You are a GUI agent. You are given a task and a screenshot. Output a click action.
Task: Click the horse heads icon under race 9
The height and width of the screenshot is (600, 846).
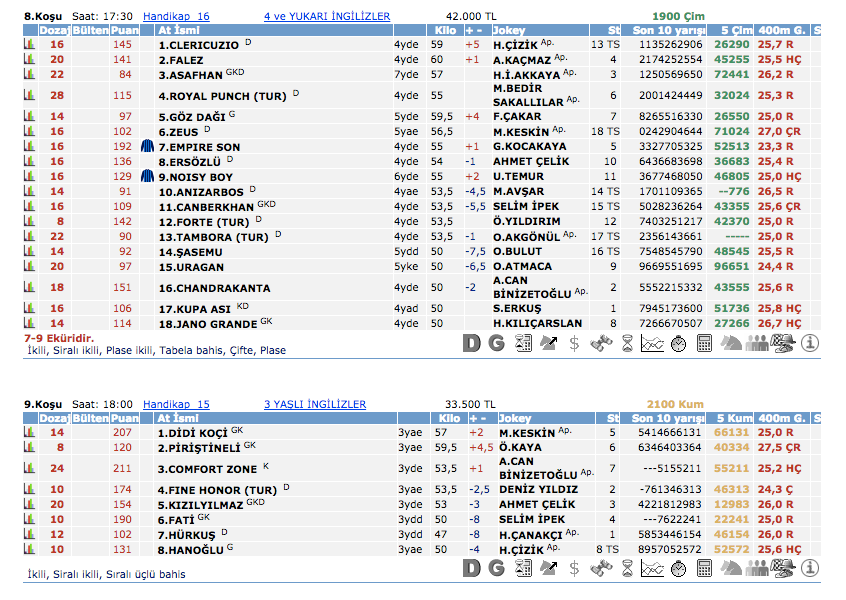731,568
